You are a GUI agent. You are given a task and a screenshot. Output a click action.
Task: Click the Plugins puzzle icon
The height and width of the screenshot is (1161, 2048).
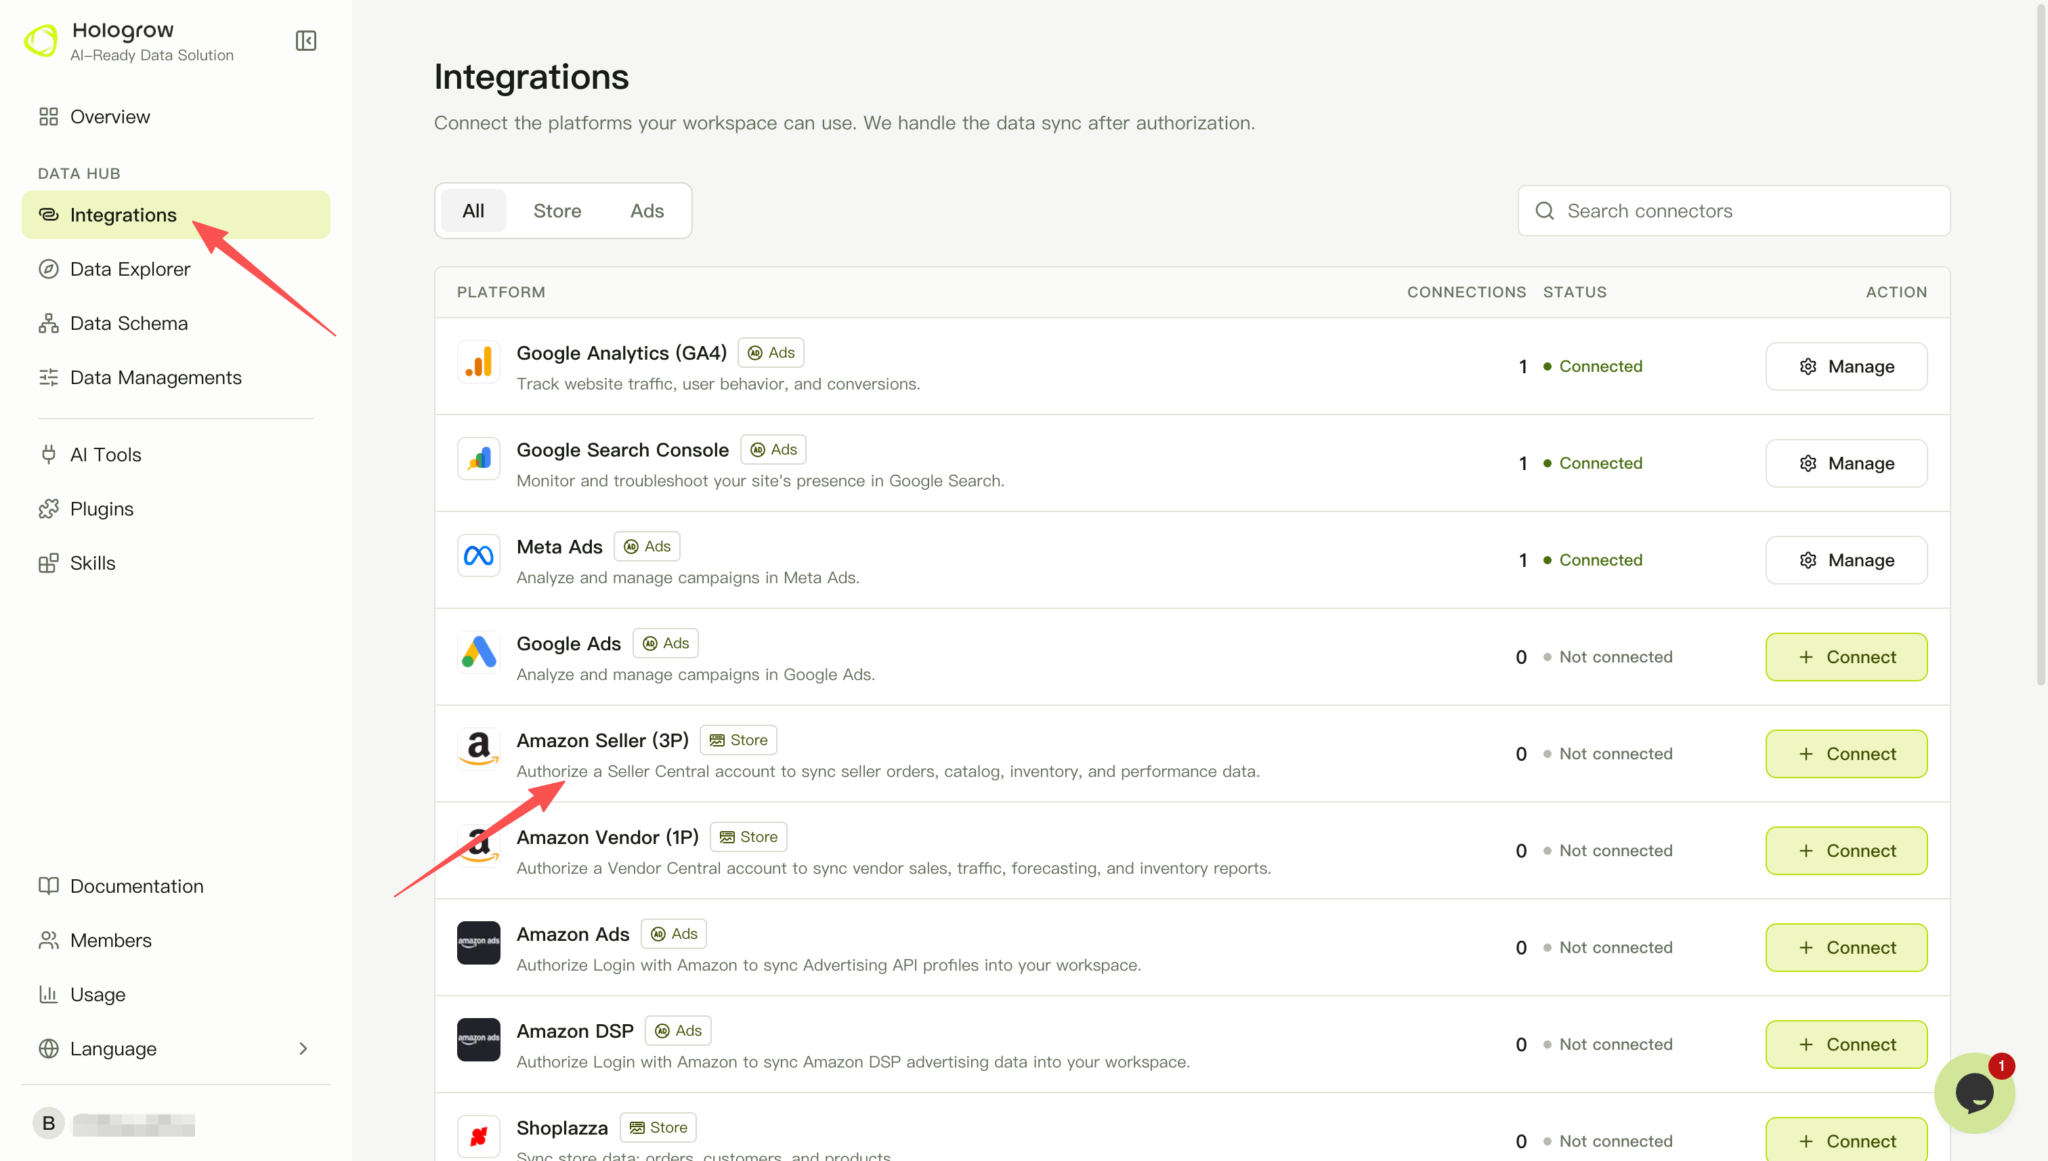tap(48, 509)
